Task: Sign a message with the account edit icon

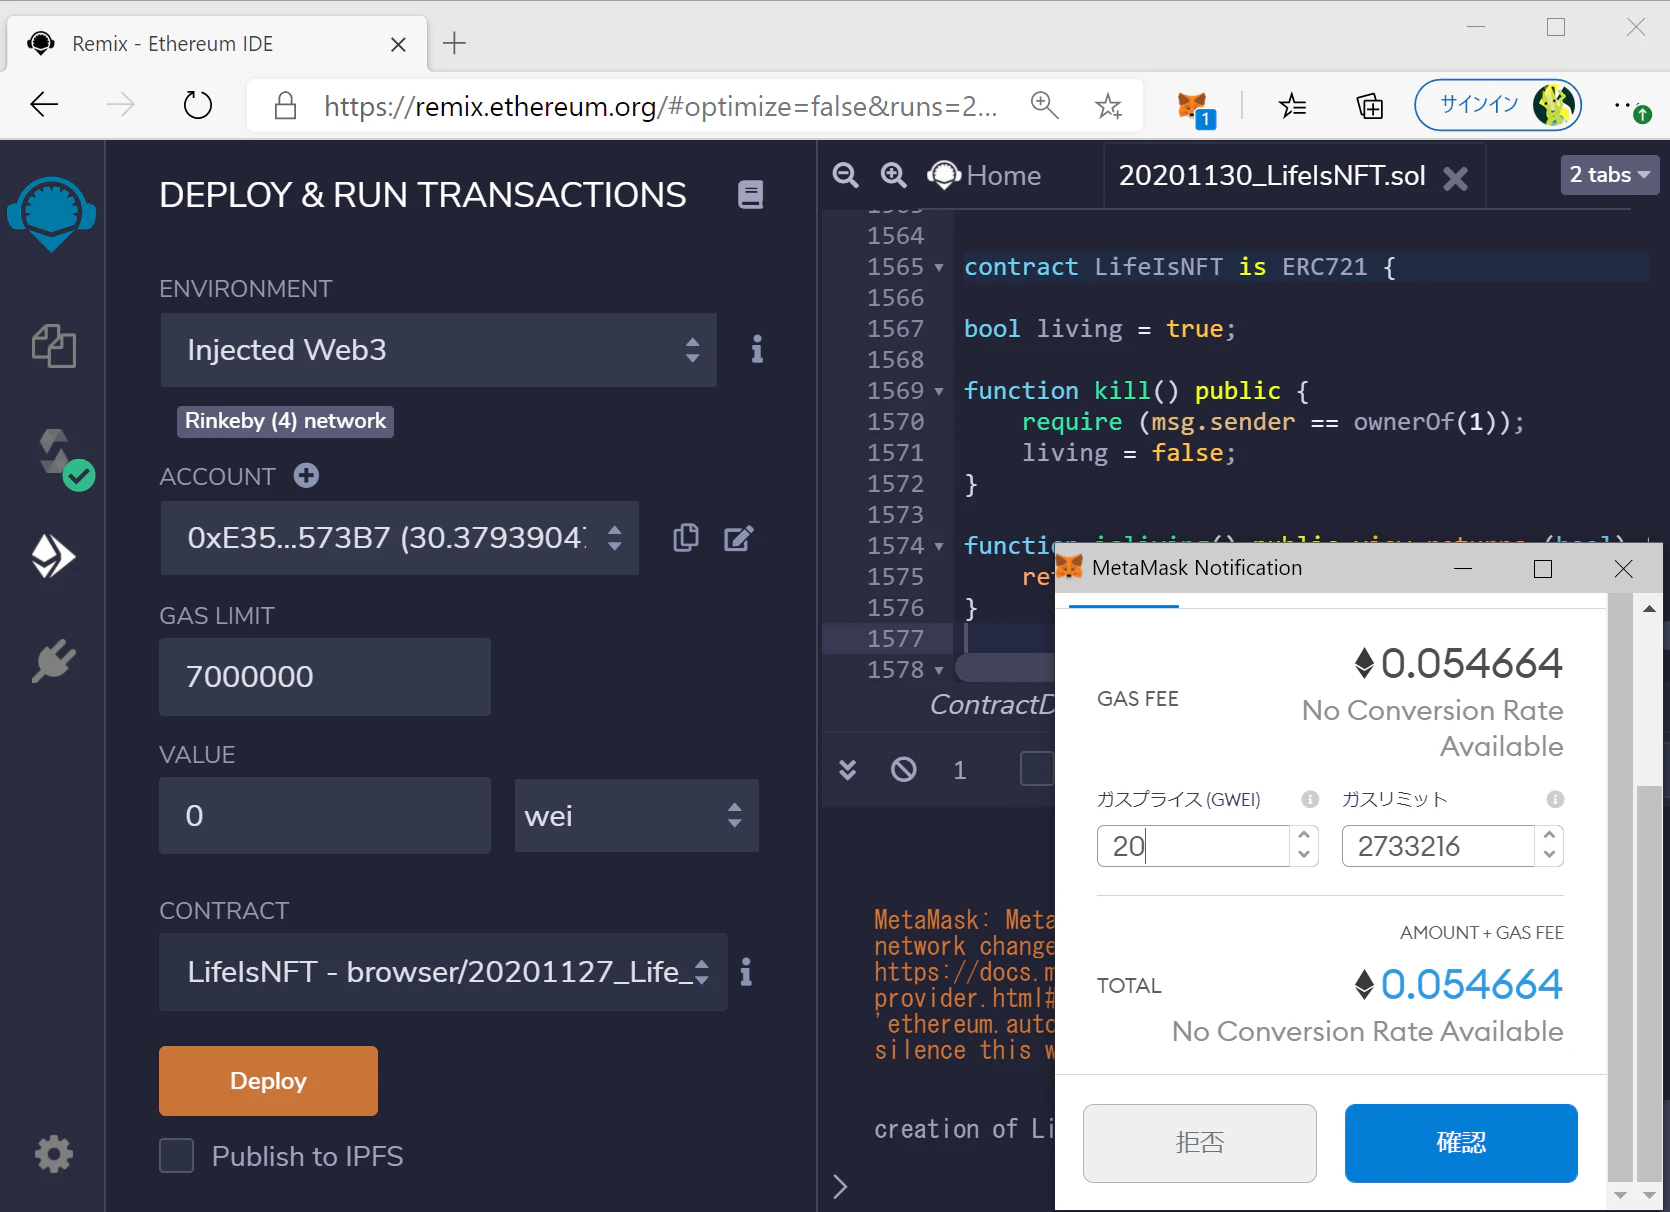Action: (739, 538)
